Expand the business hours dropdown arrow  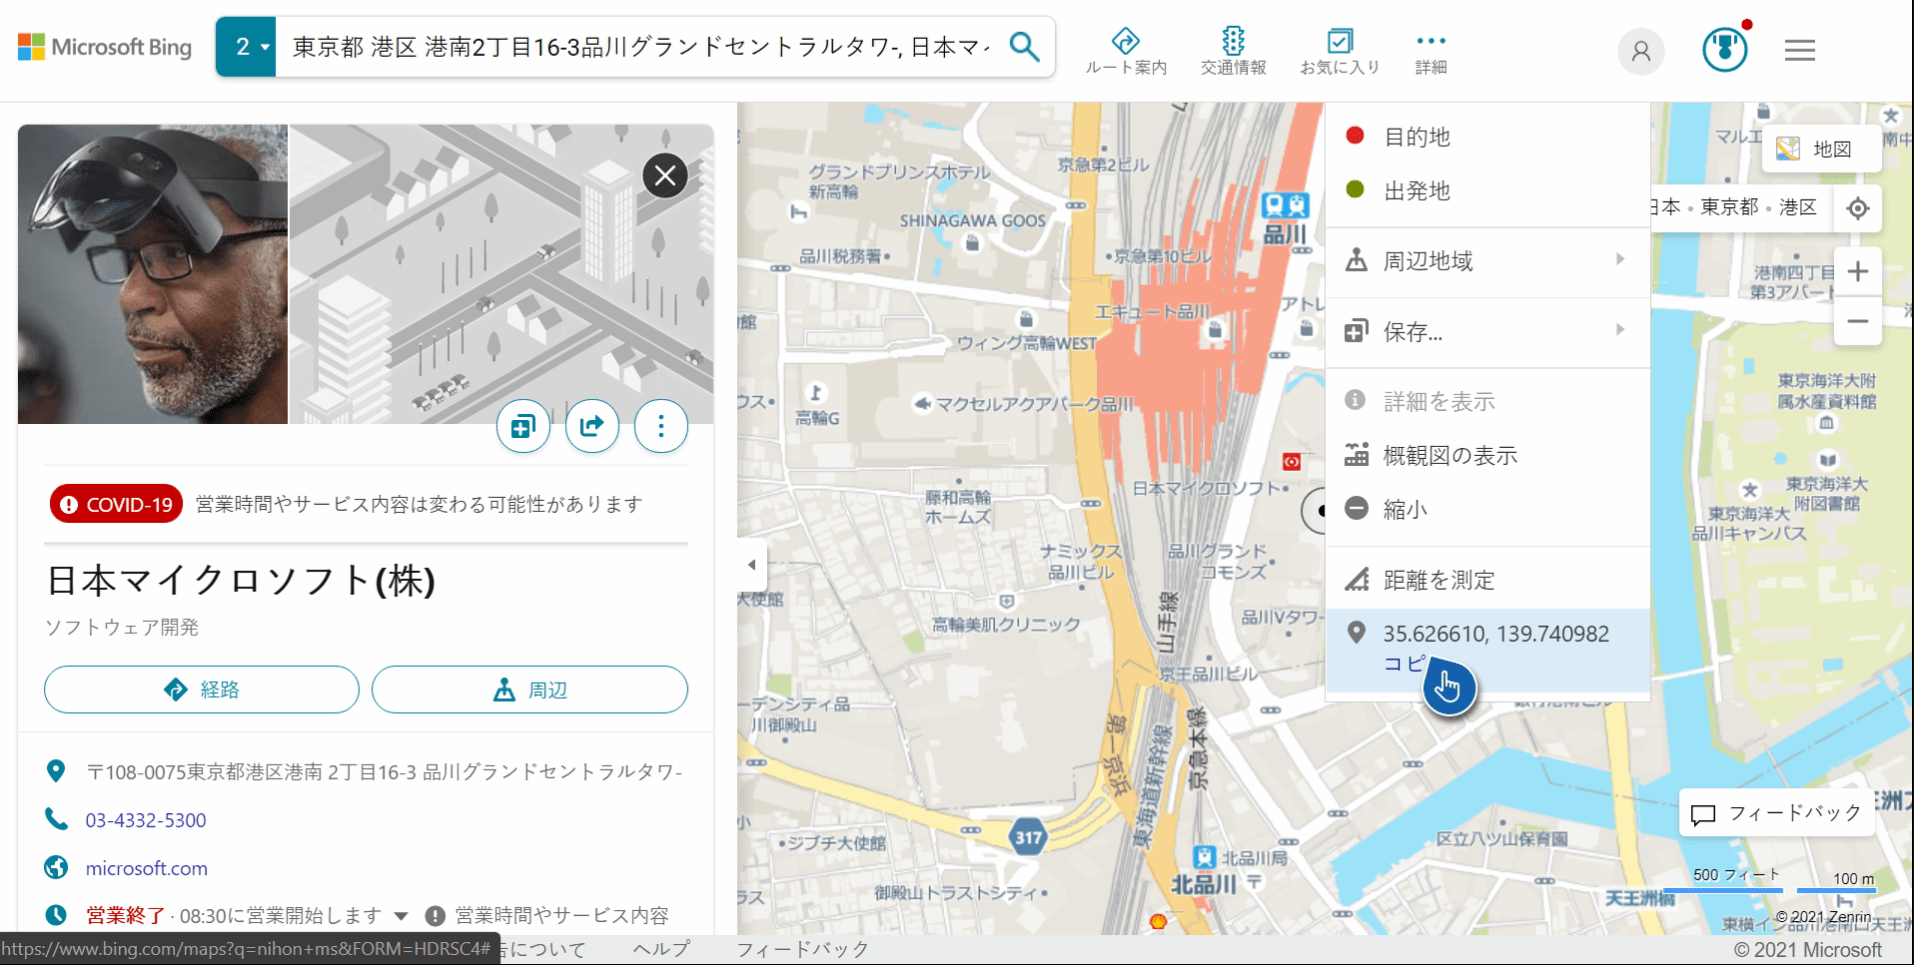(x=401, y=916)
